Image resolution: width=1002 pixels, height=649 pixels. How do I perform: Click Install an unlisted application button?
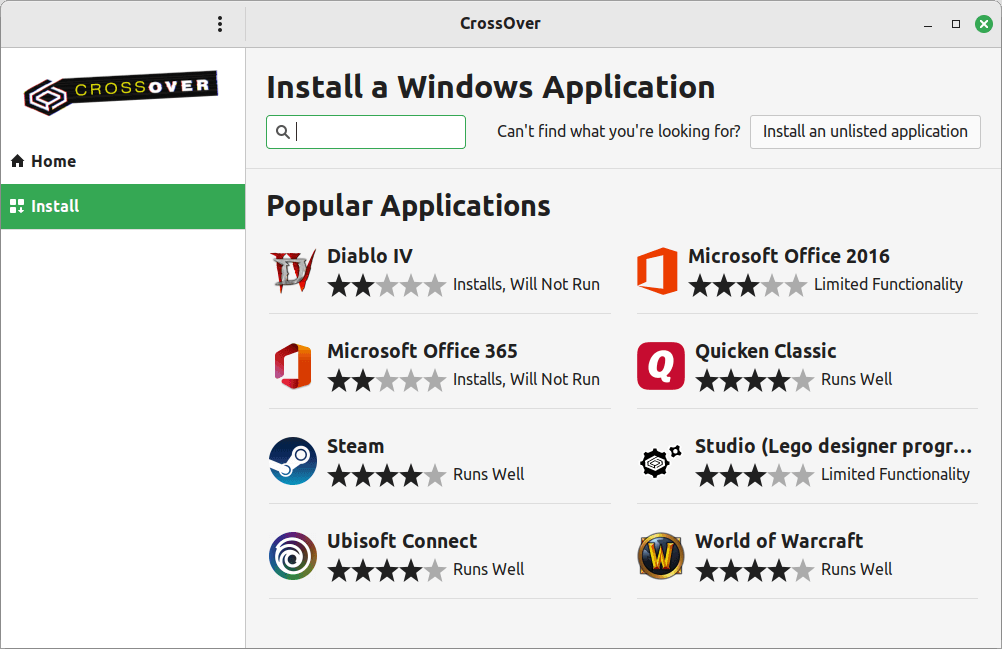click(865, 131)
